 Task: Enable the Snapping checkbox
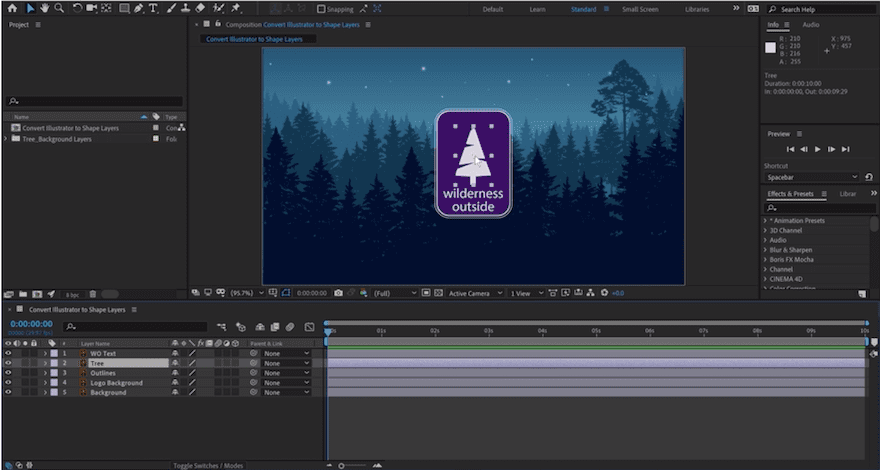pyautogui.click(x=320, y=9)
